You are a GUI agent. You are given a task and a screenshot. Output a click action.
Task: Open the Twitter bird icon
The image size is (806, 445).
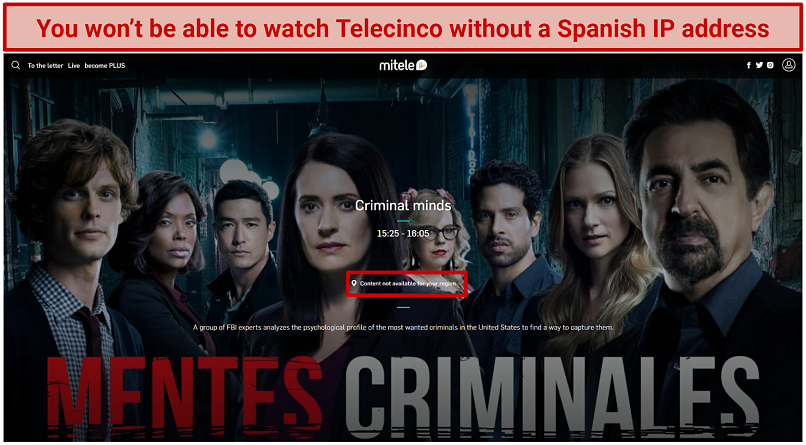(x=759, y=65)
